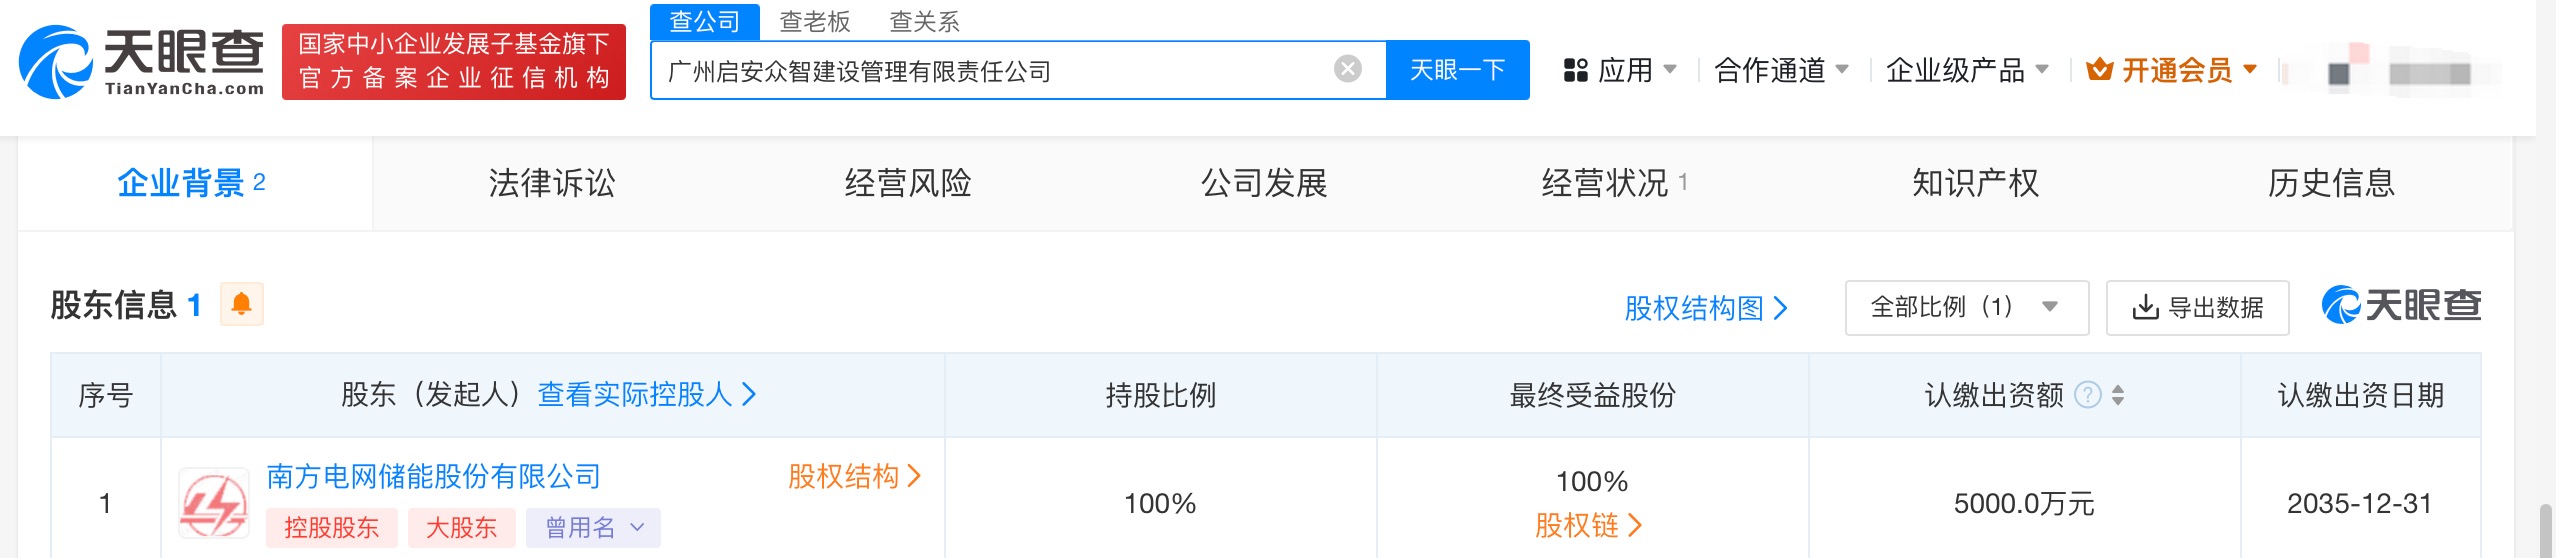Viewport: 2556px width, 558px height.
Task: Switch to the 知识产权 tab
Action: [1975, 183]
